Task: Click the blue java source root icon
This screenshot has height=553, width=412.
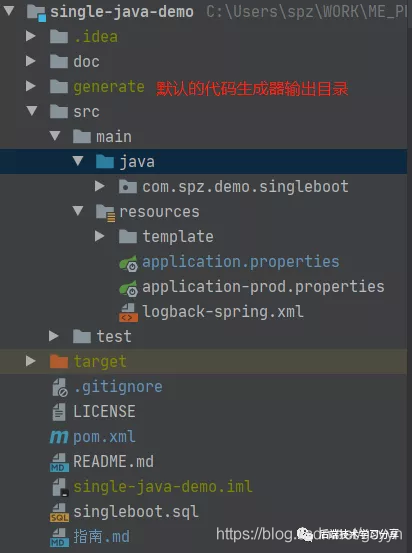Action: [x=105, y=162]
